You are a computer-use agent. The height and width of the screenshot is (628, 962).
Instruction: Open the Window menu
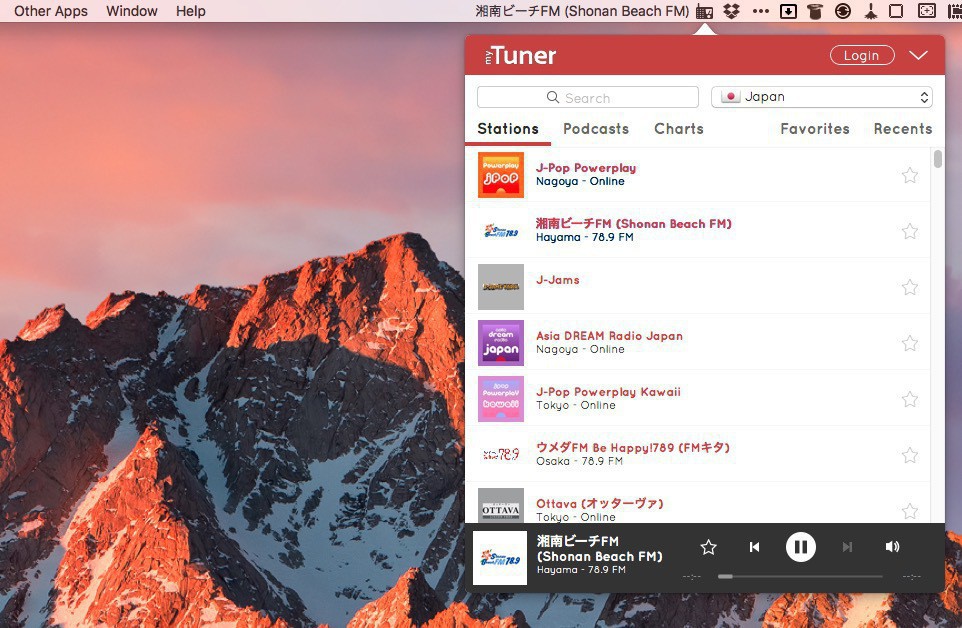132,11
